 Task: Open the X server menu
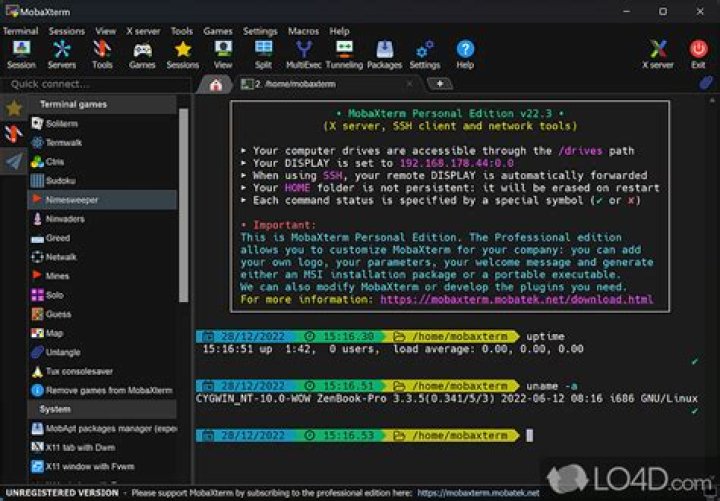(143, 31)
